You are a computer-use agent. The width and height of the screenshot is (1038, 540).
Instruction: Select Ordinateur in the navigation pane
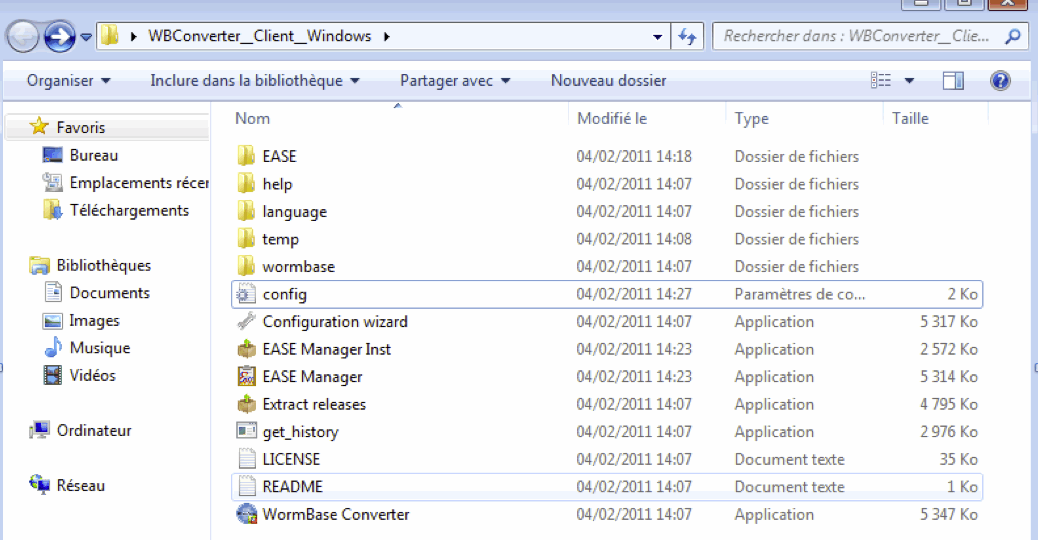tap(94, 430)
